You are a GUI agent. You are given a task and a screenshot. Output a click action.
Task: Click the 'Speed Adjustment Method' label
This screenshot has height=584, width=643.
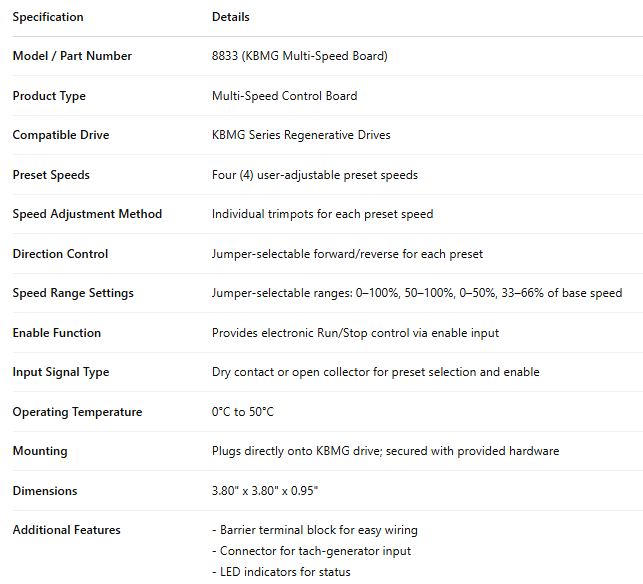[87, 214]
